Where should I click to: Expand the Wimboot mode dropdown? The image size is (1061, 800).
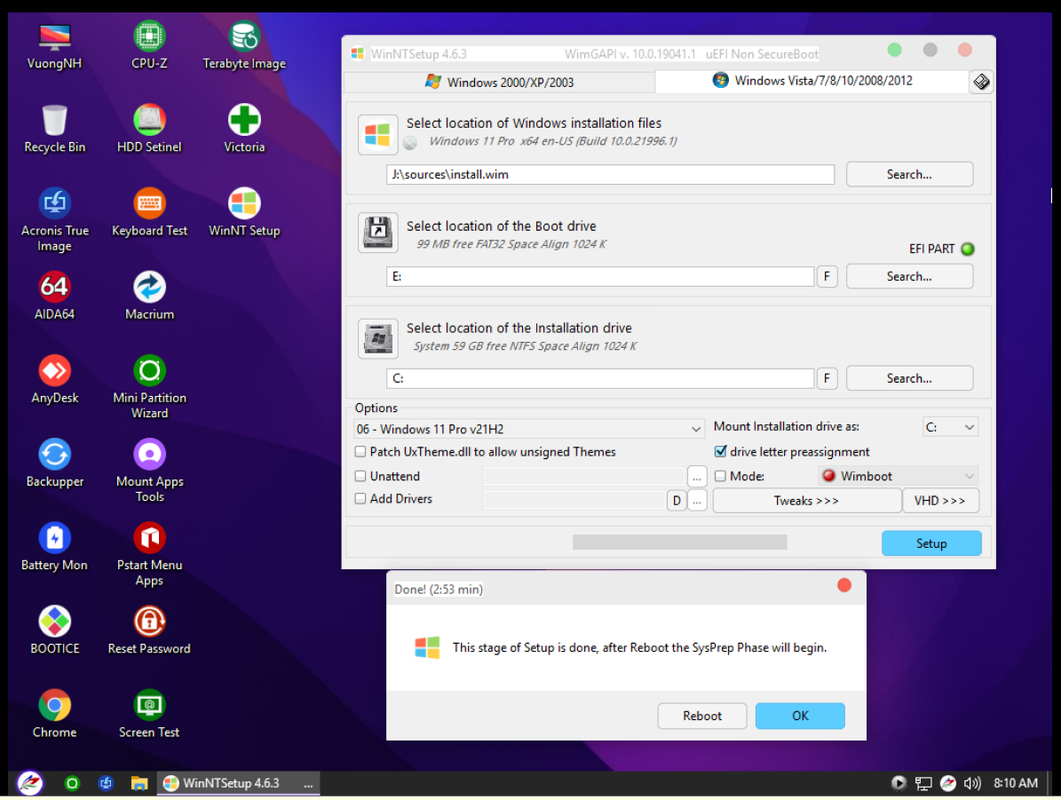coord(899,476)
